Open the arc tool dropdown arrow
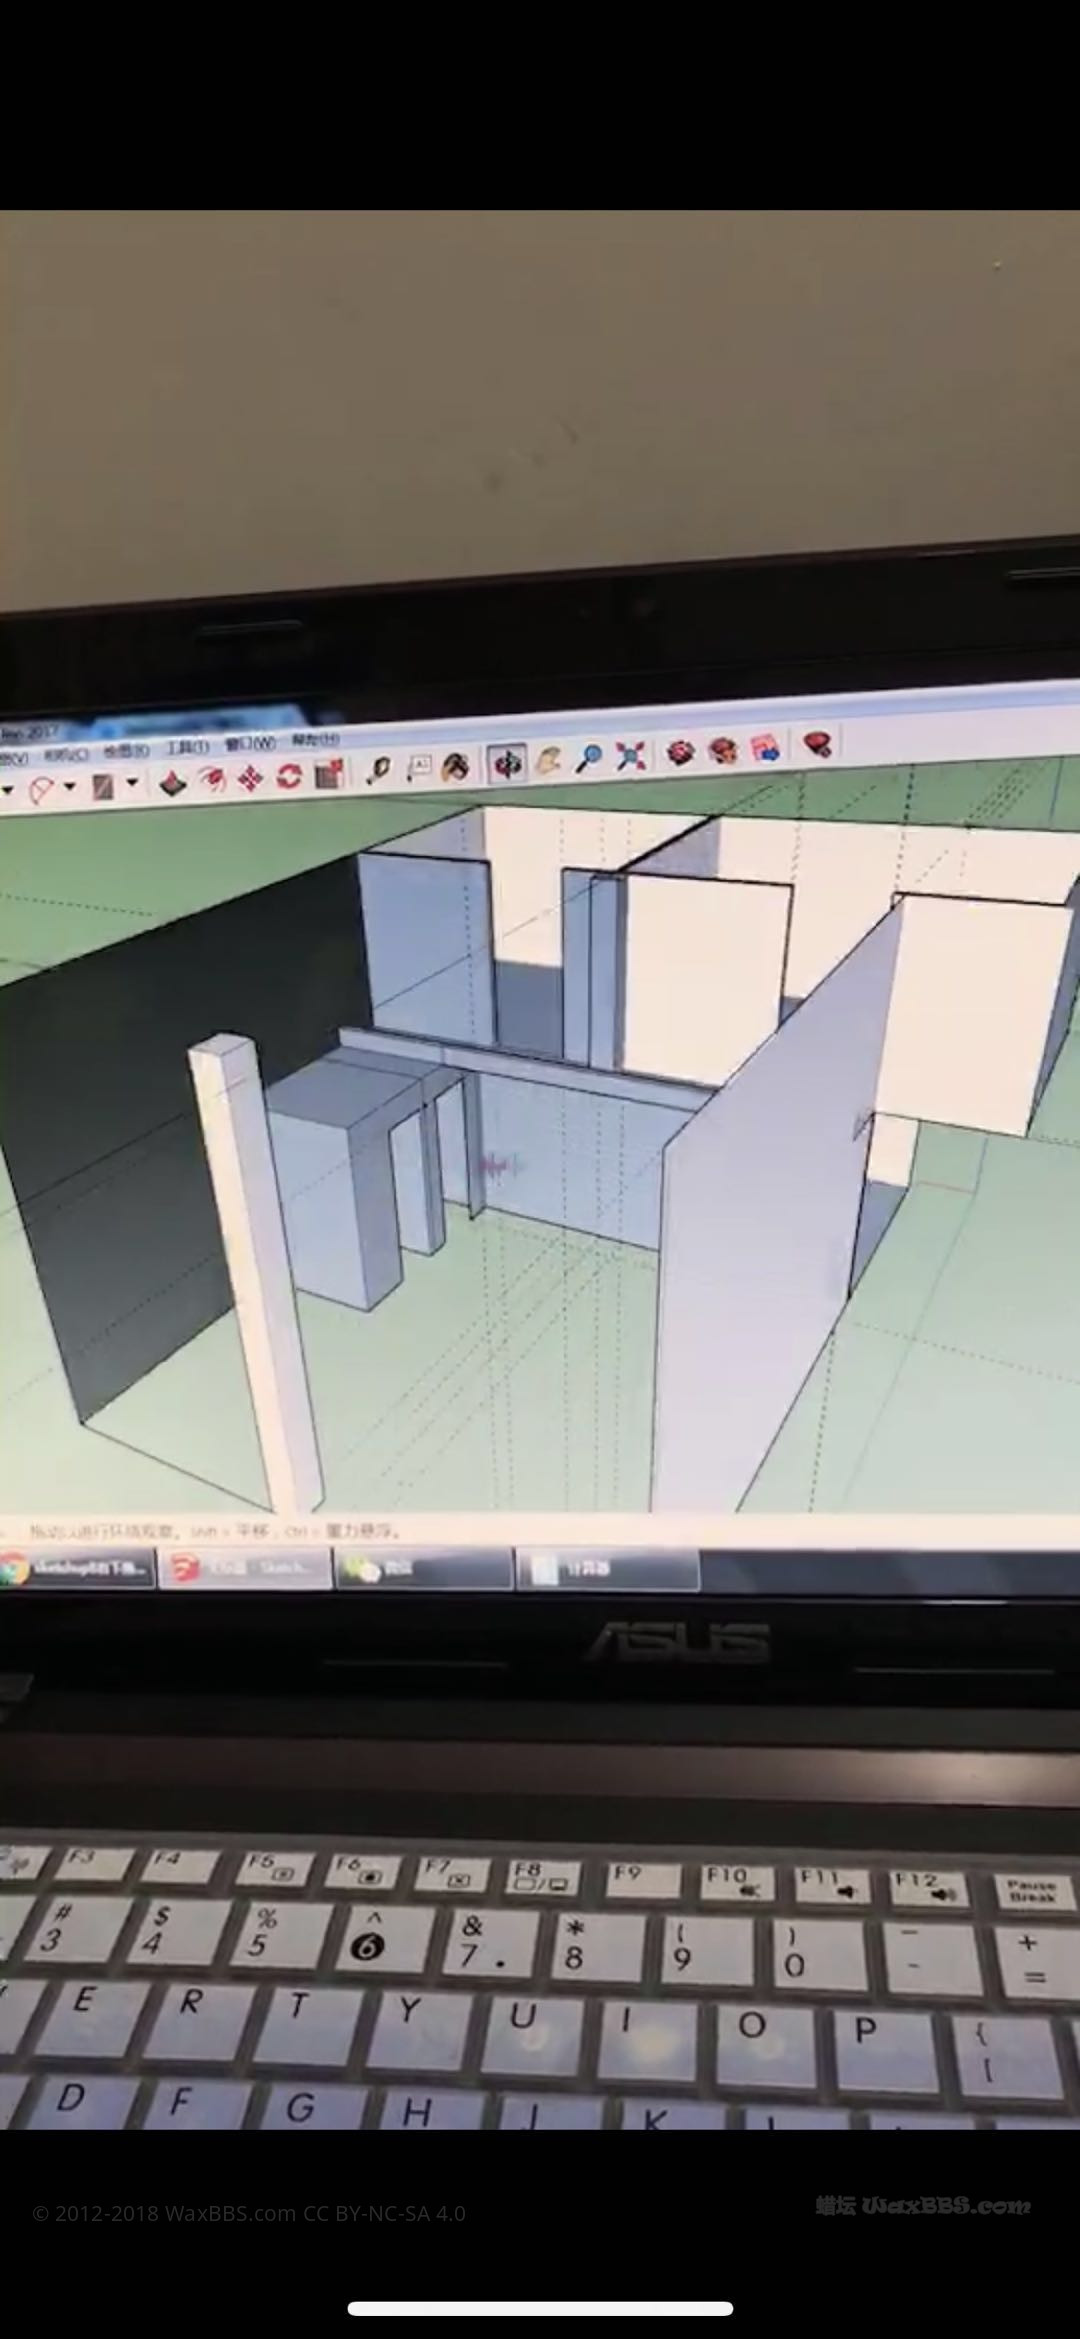 [x=69, y=787]
